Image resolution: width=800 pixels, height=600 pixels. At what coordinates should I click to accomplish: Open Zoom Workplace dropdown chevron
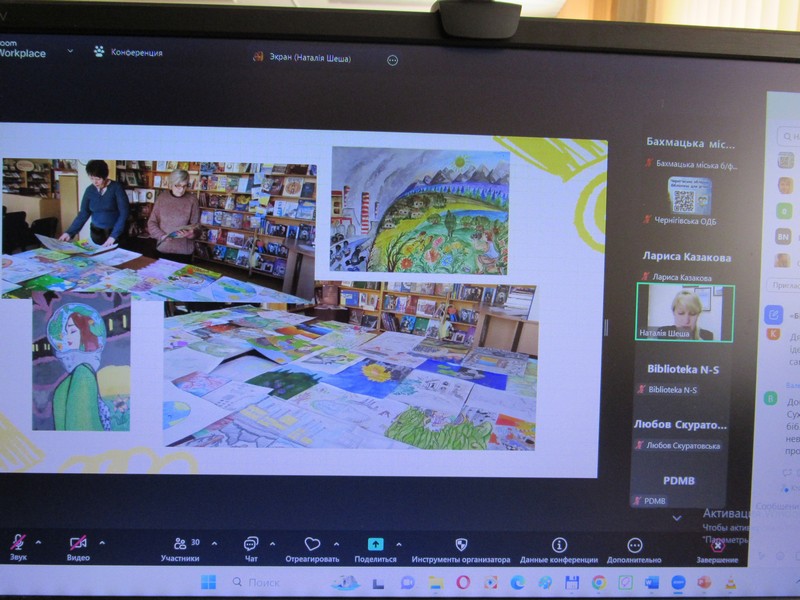click(x=70, y=51)
